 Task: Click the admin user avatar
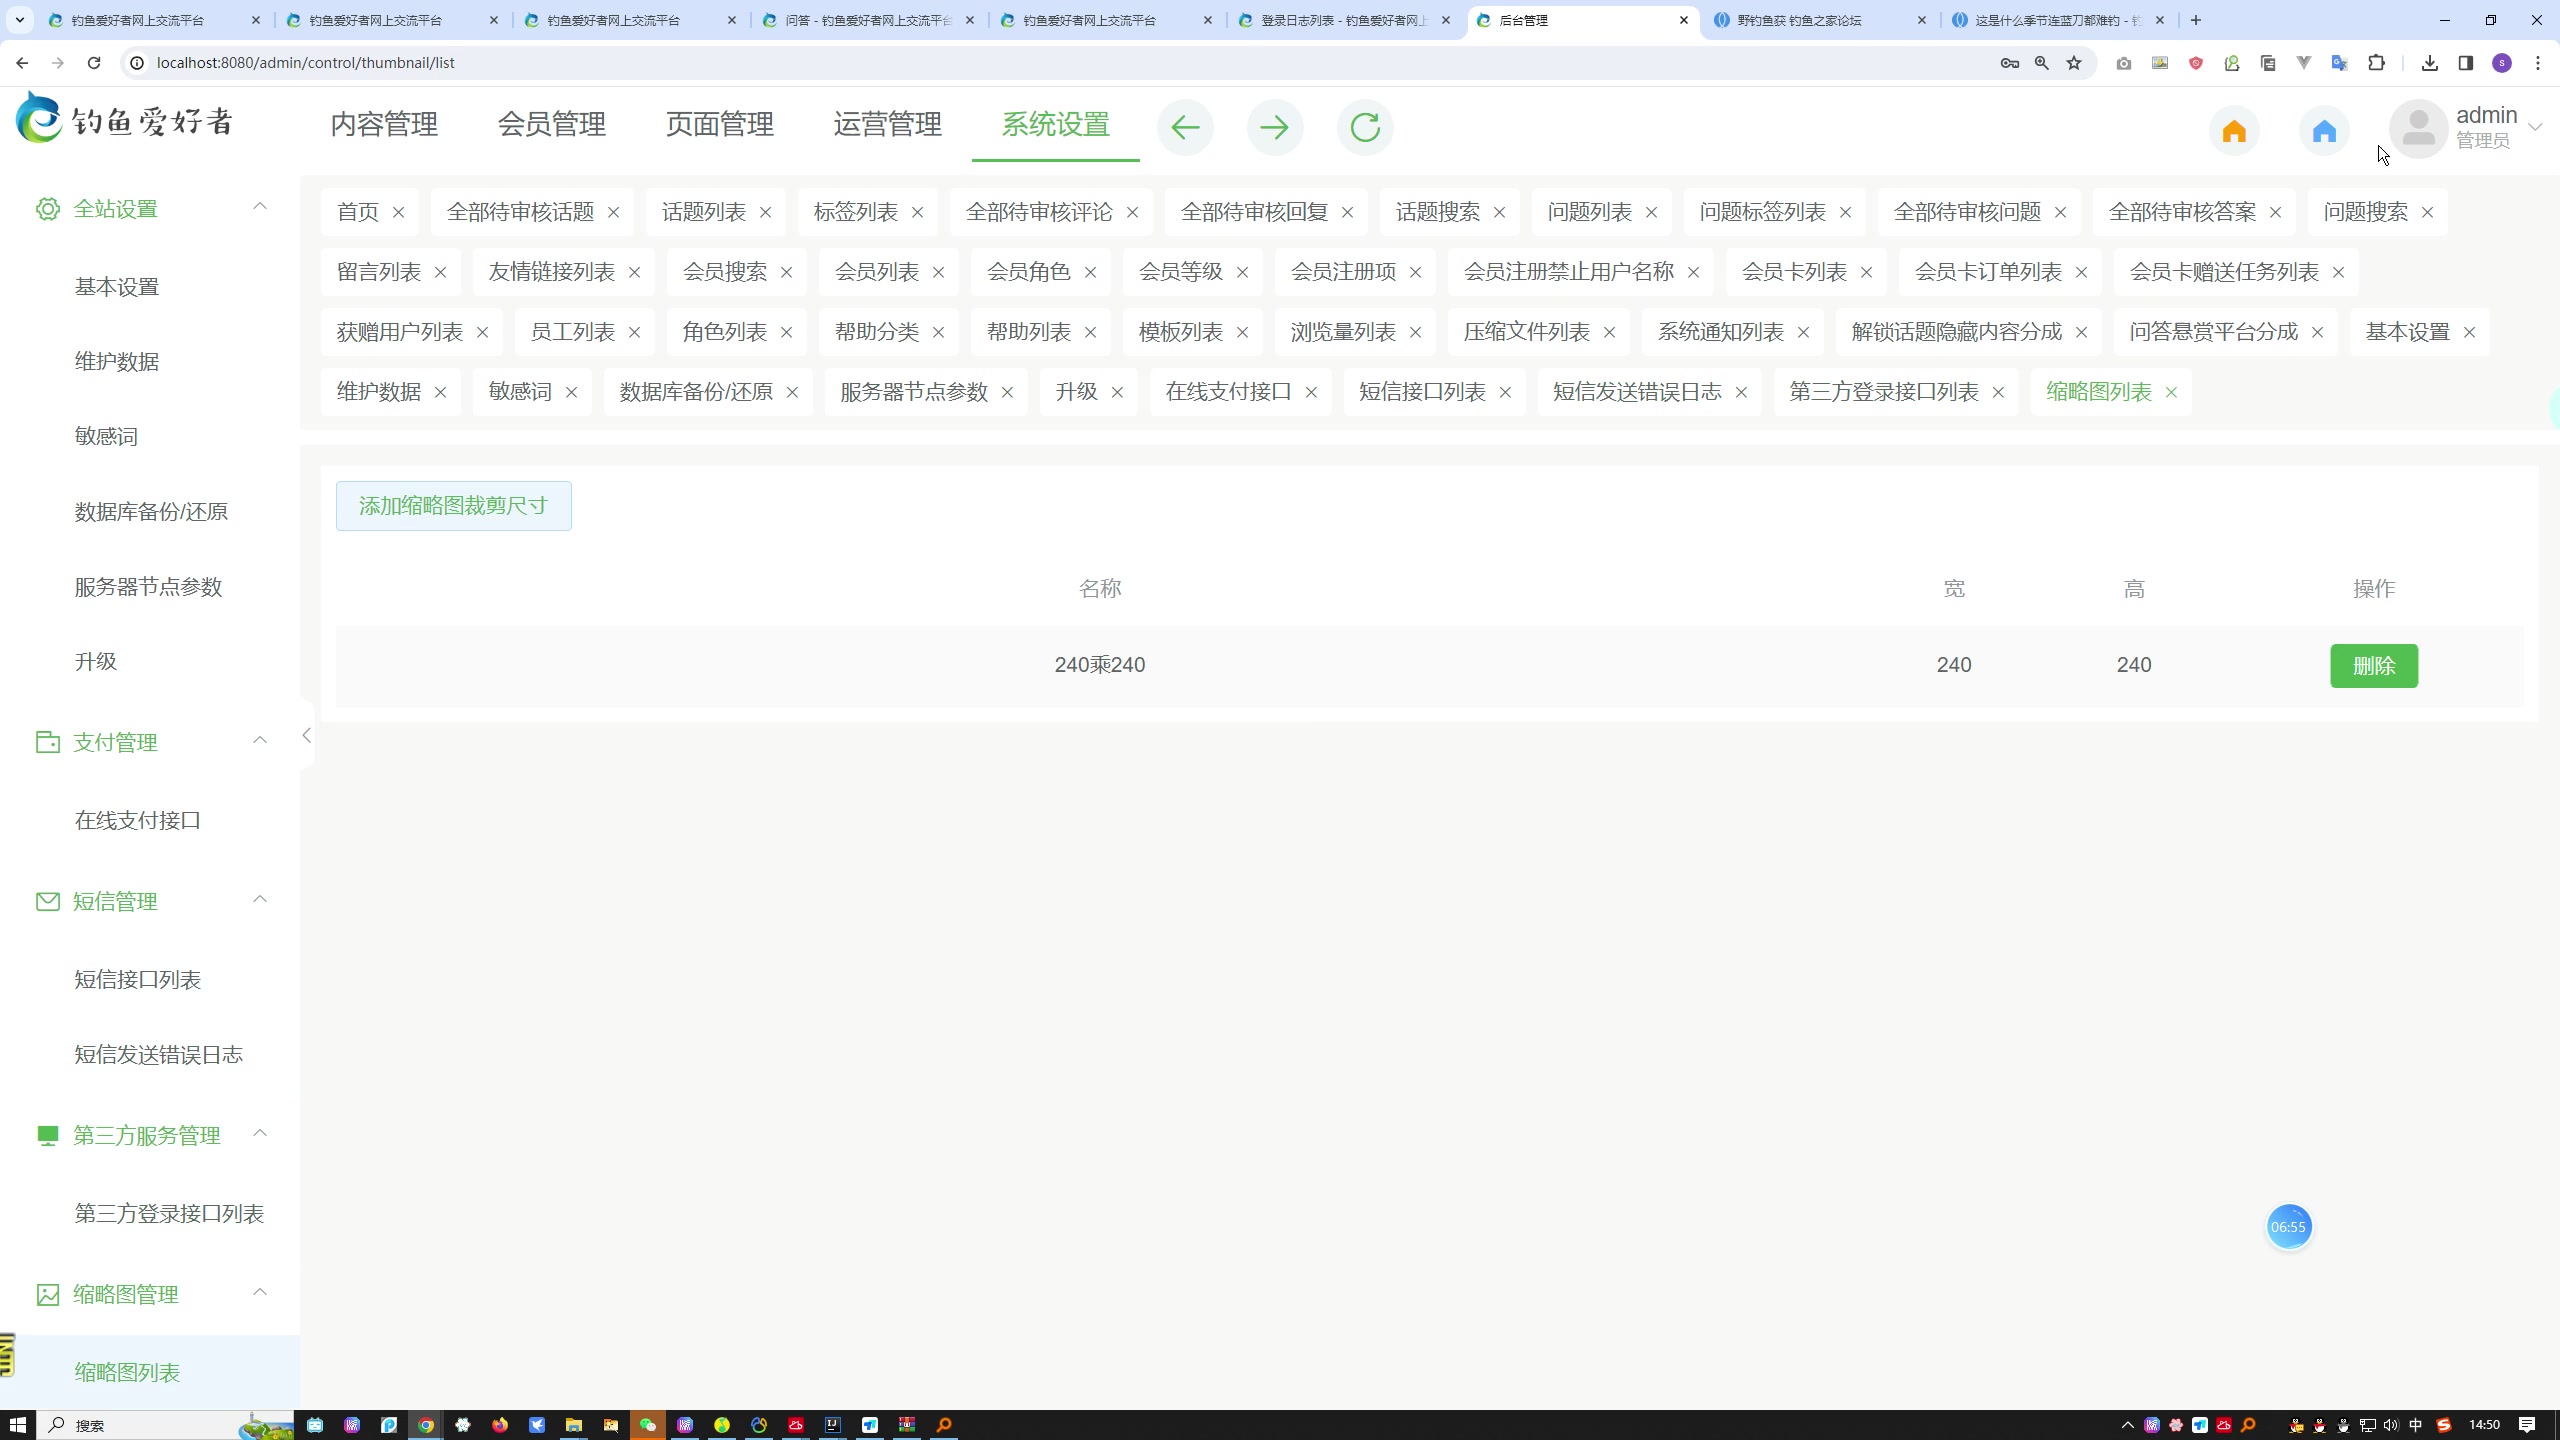point(2418,128)
